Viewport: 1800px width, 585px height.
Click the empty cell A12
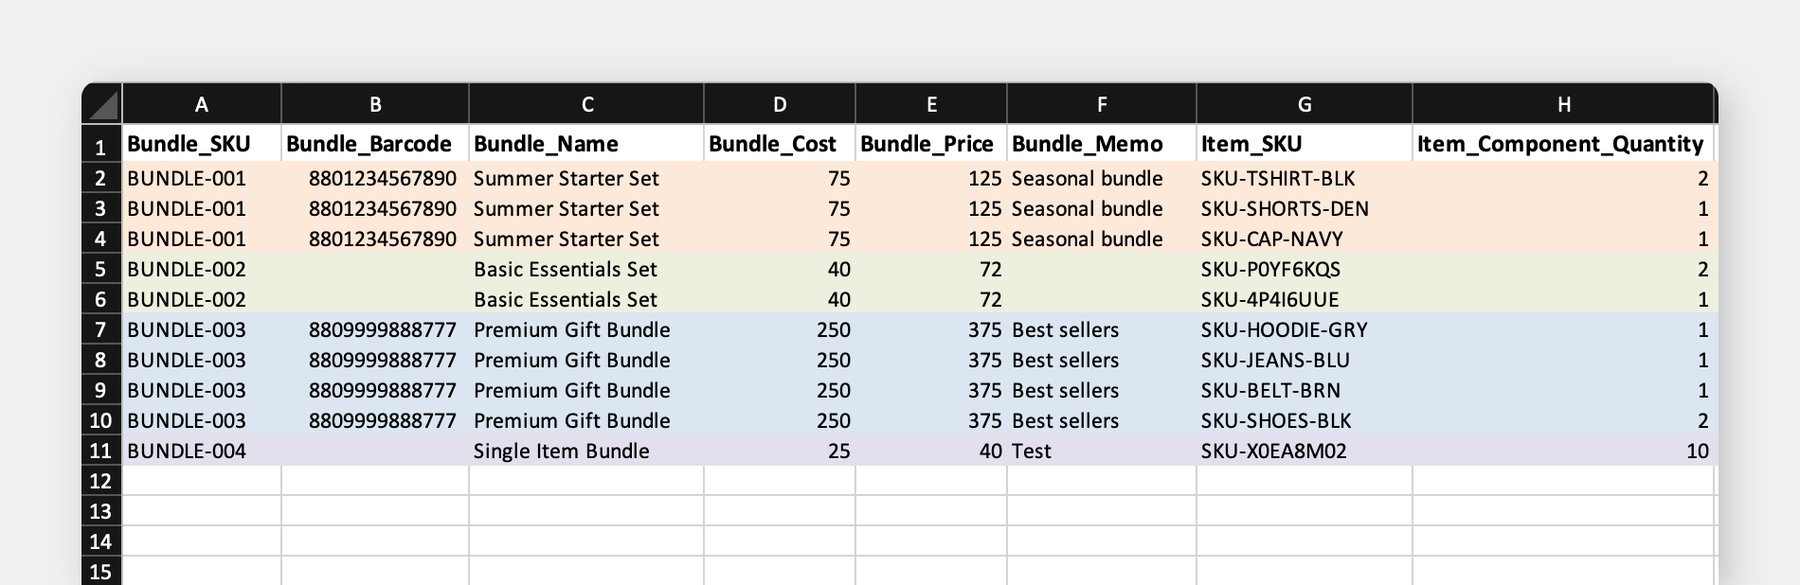[x=200, y=481]
